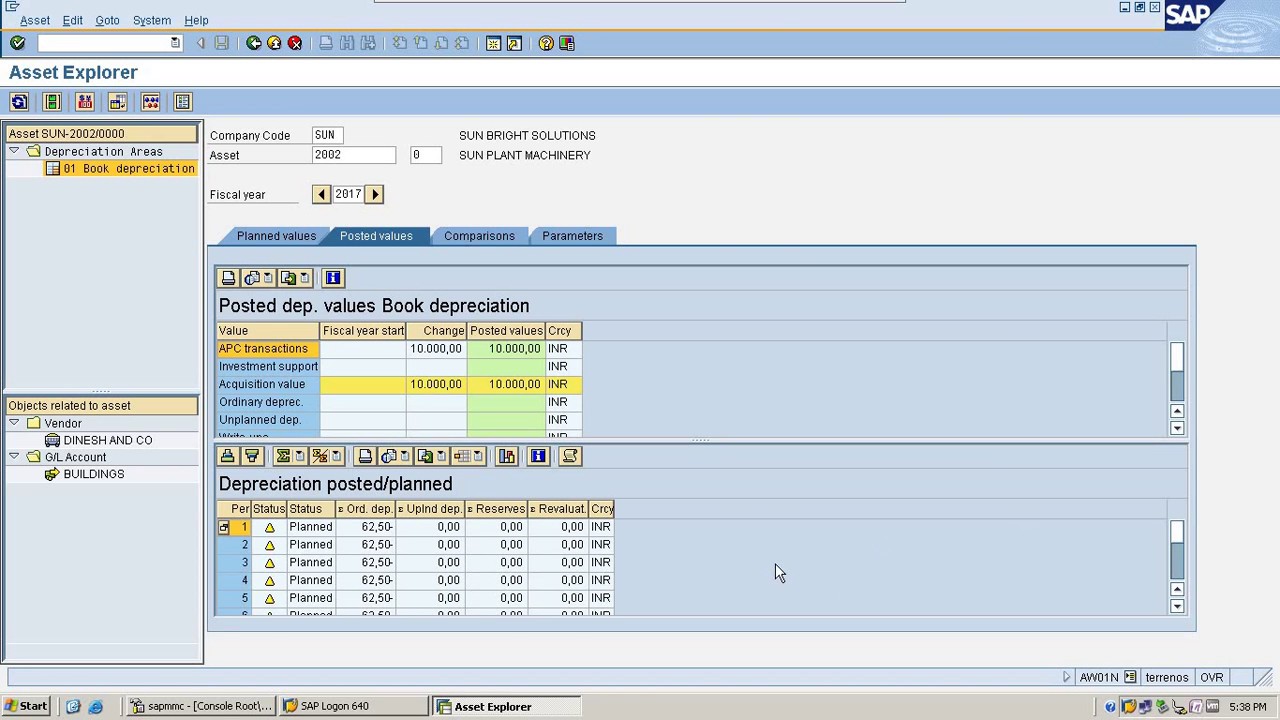Go to previous fiscal year arrow
Viewport: 1280px width, 720px height.
pos(321,194)
